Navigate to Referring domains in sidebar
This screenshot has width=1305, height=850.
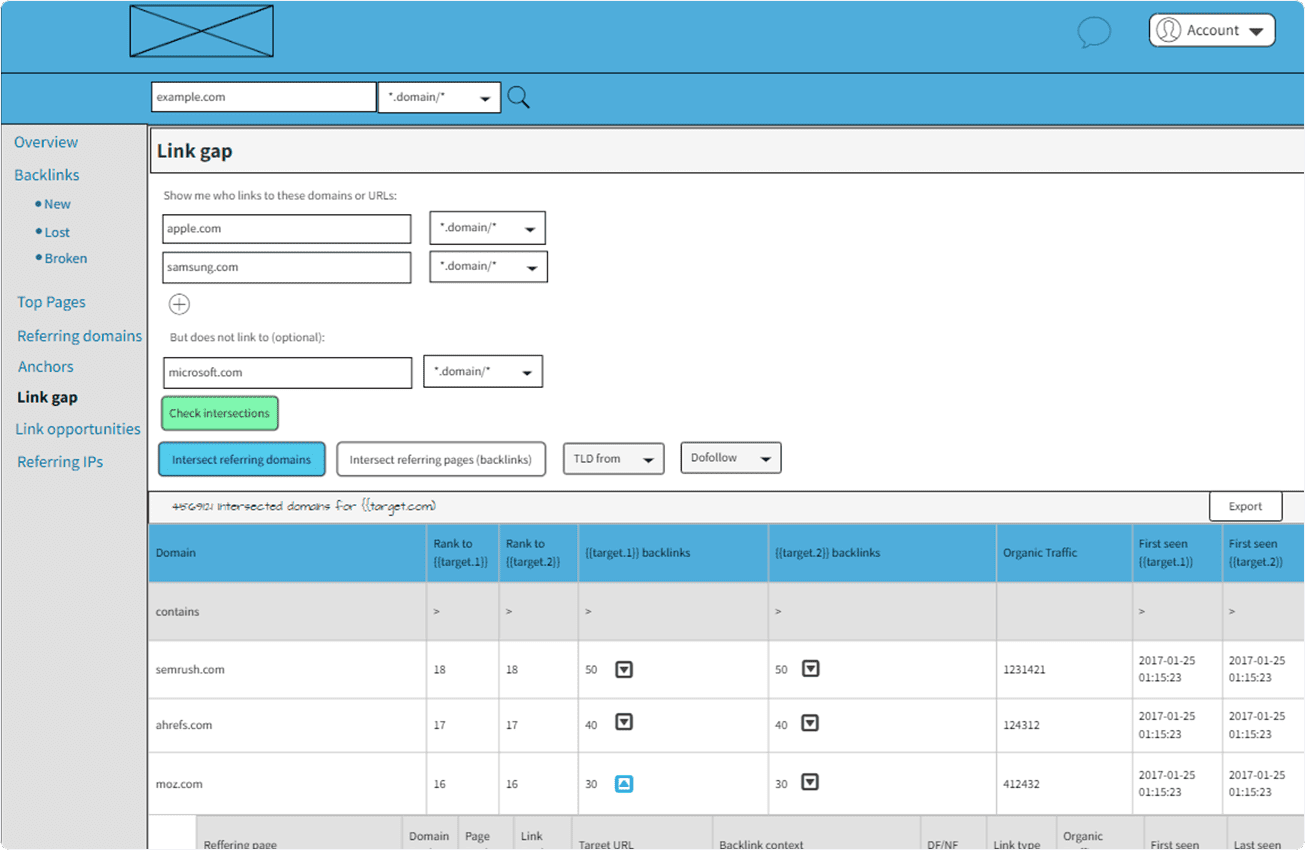pyautogui.click(x=79, y=335)
